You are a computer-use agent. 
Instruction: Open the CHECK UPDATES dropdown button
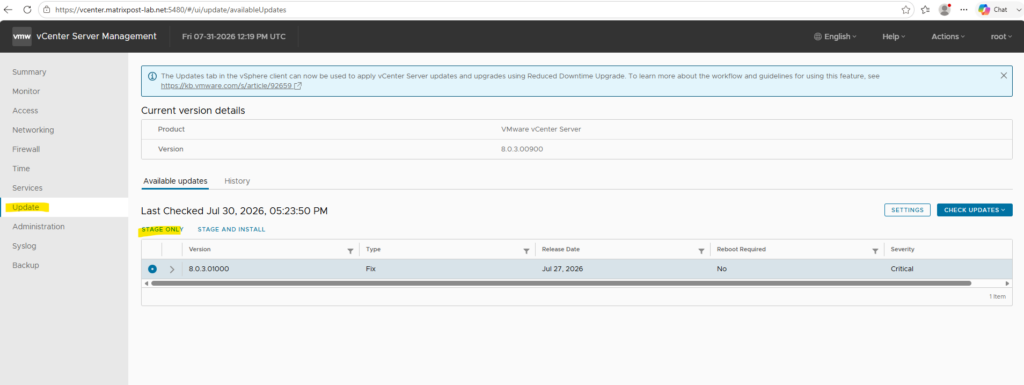click(974, 210)
